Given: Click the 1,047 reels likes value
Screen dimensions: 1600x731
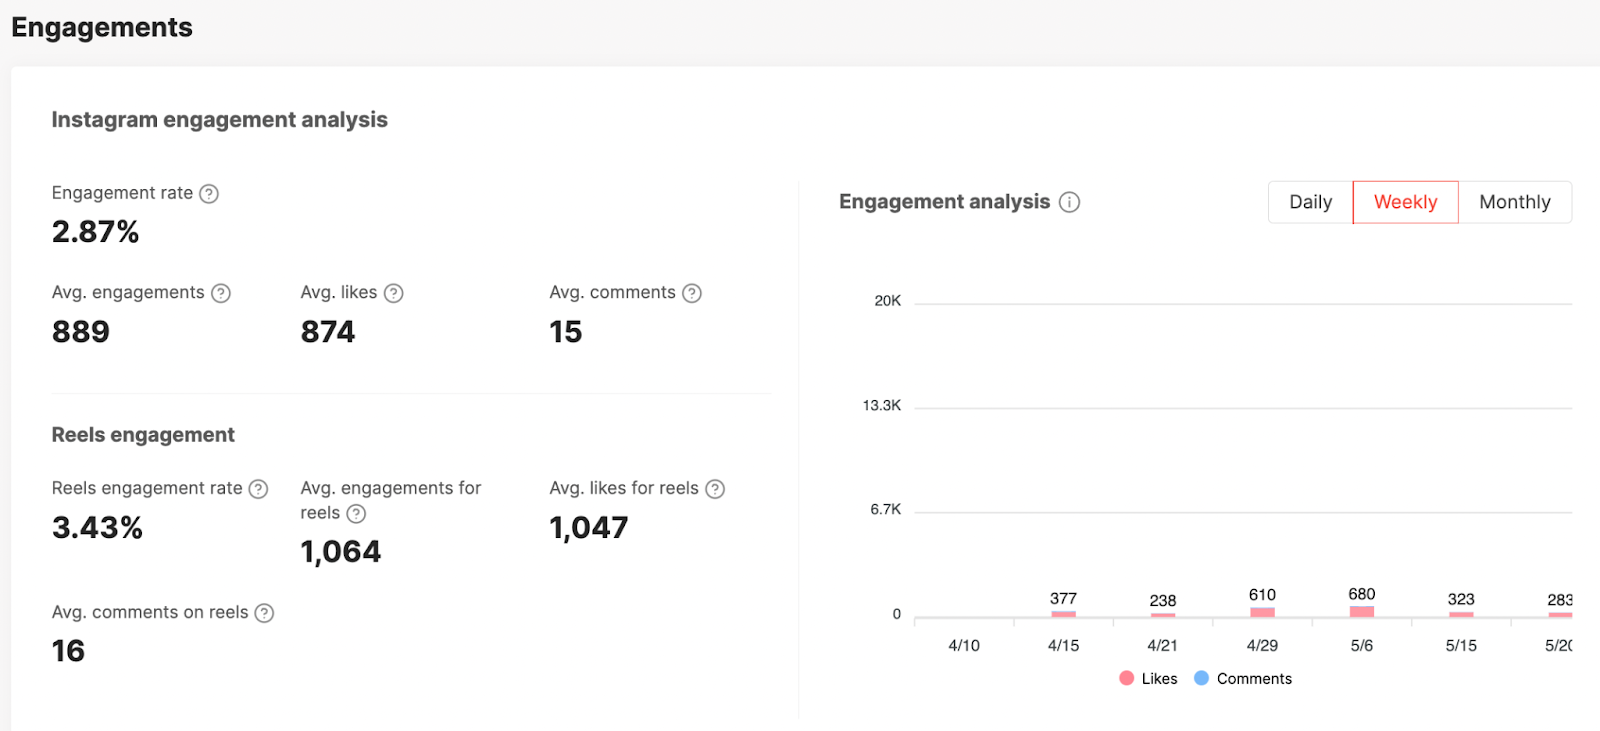Looking at the screenshot, I should pos(589,528).
